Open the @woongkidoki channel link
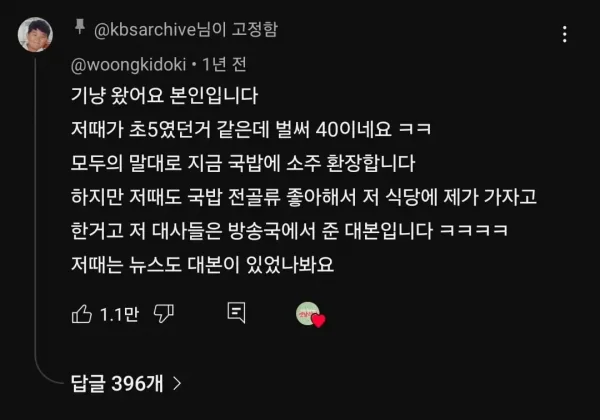The height and width of the screenshot is (420, 600). (129, 65)
